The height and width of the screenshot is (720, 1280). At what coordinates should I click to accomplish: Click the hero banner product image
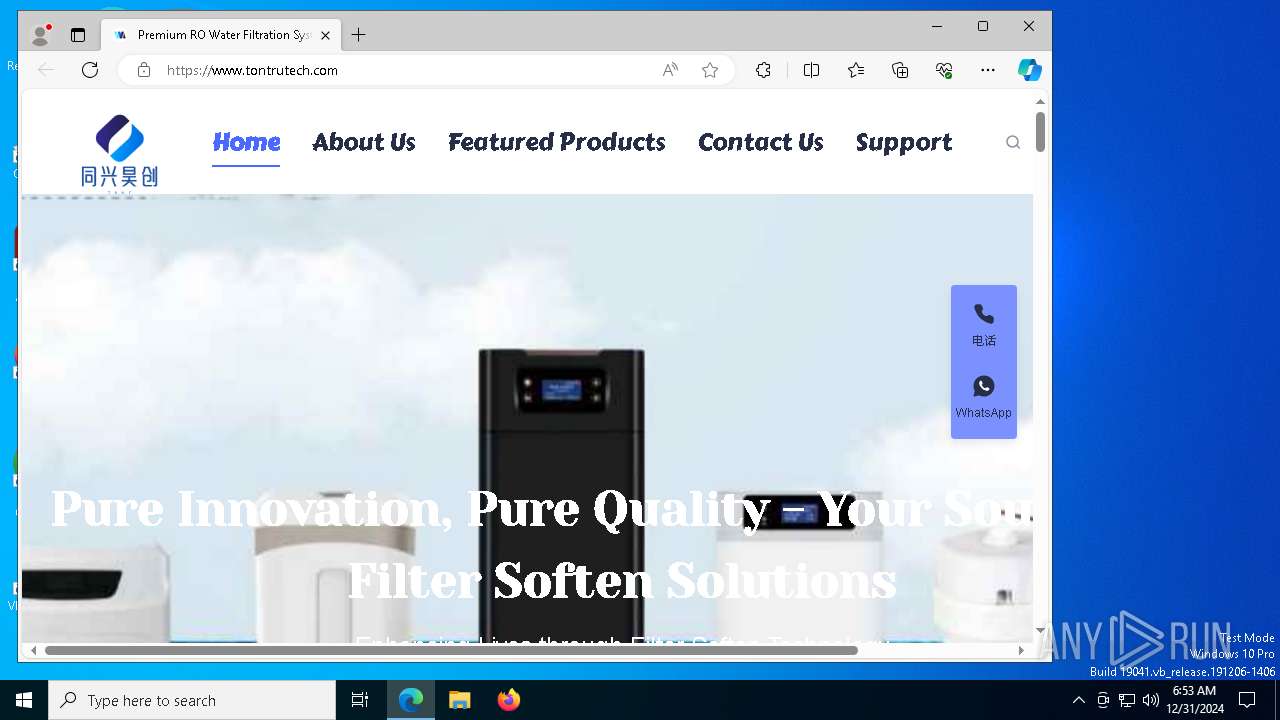click(x=527, y=418)
